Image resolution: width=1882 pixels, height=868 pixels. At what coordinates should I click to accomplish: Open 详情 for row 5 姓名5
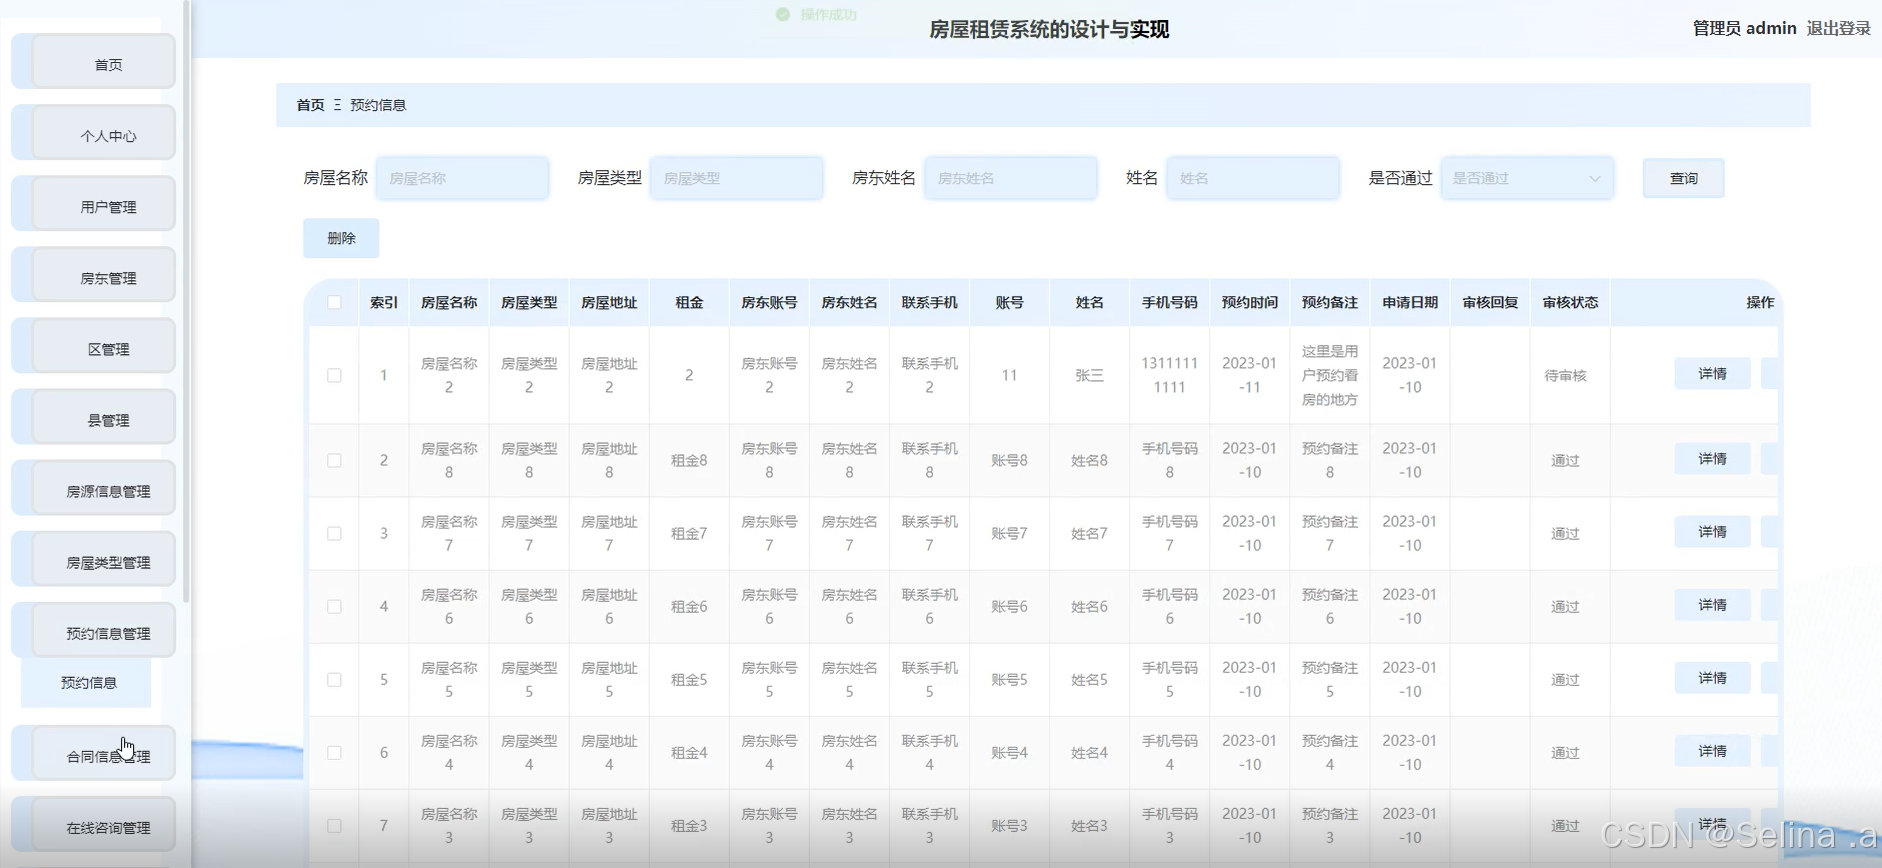pyautogui.click(x=1712, y=677)
